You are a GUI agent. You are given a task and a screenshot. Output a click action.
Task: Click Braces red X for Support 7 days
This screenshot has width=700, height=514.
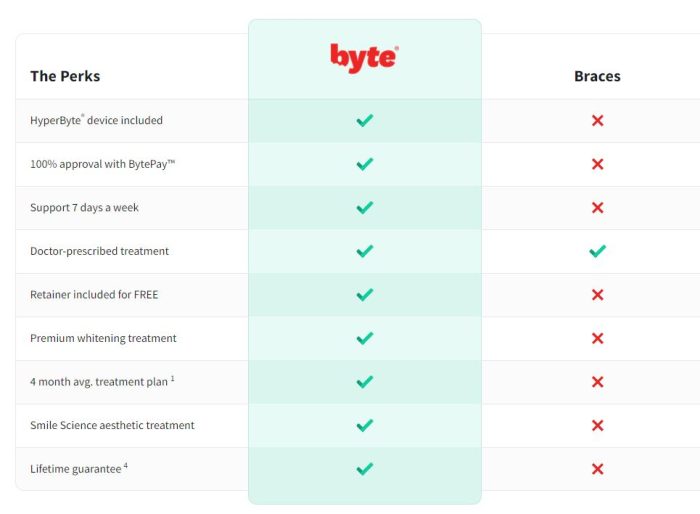tap(597, 208)
